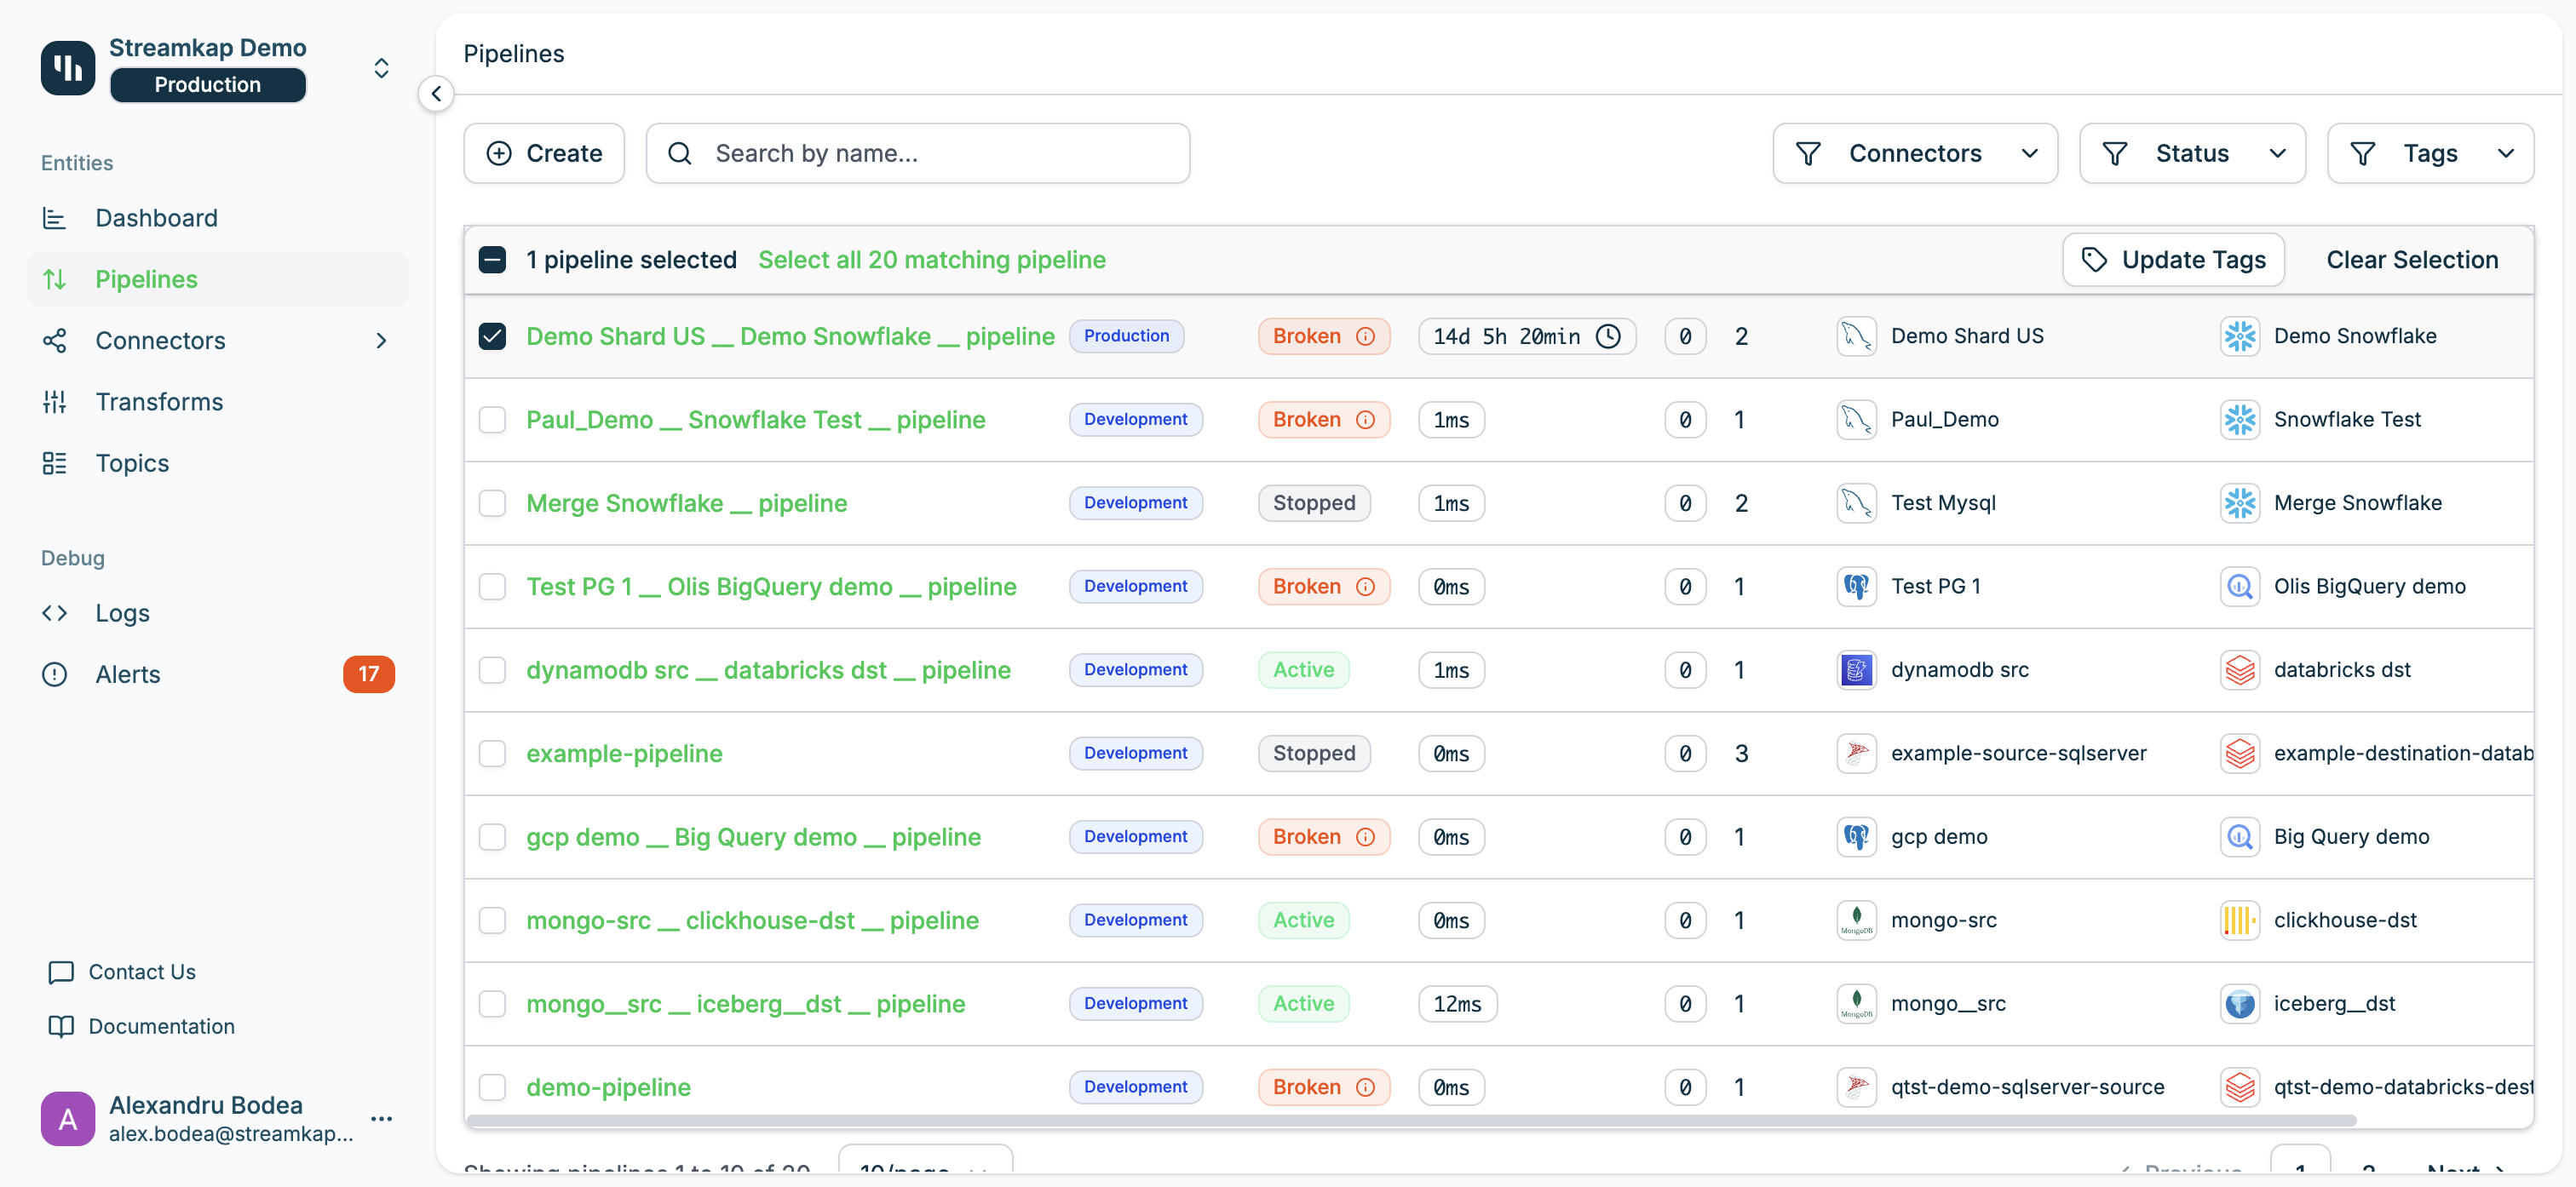
Task: Click clock icon beside 14d 5h 20min
Action: pyautogui.click(x=1608, y=336)
